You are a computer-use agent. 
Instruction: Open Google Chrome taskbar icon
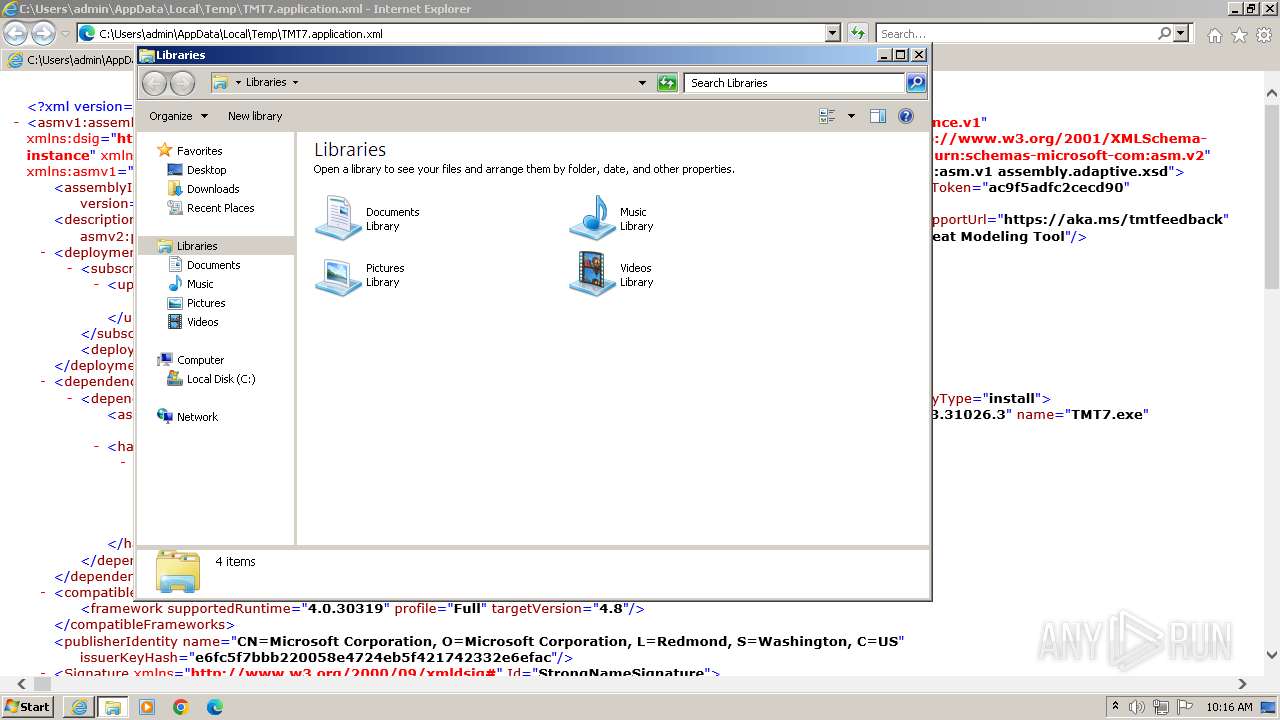click(x=181, y=707)
